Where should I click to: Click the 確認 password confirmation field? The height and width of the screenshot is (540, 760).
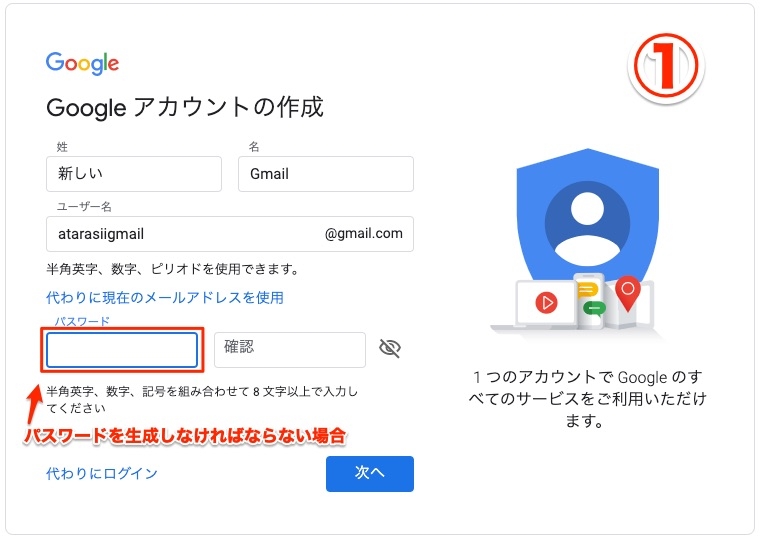coord(289,349)
